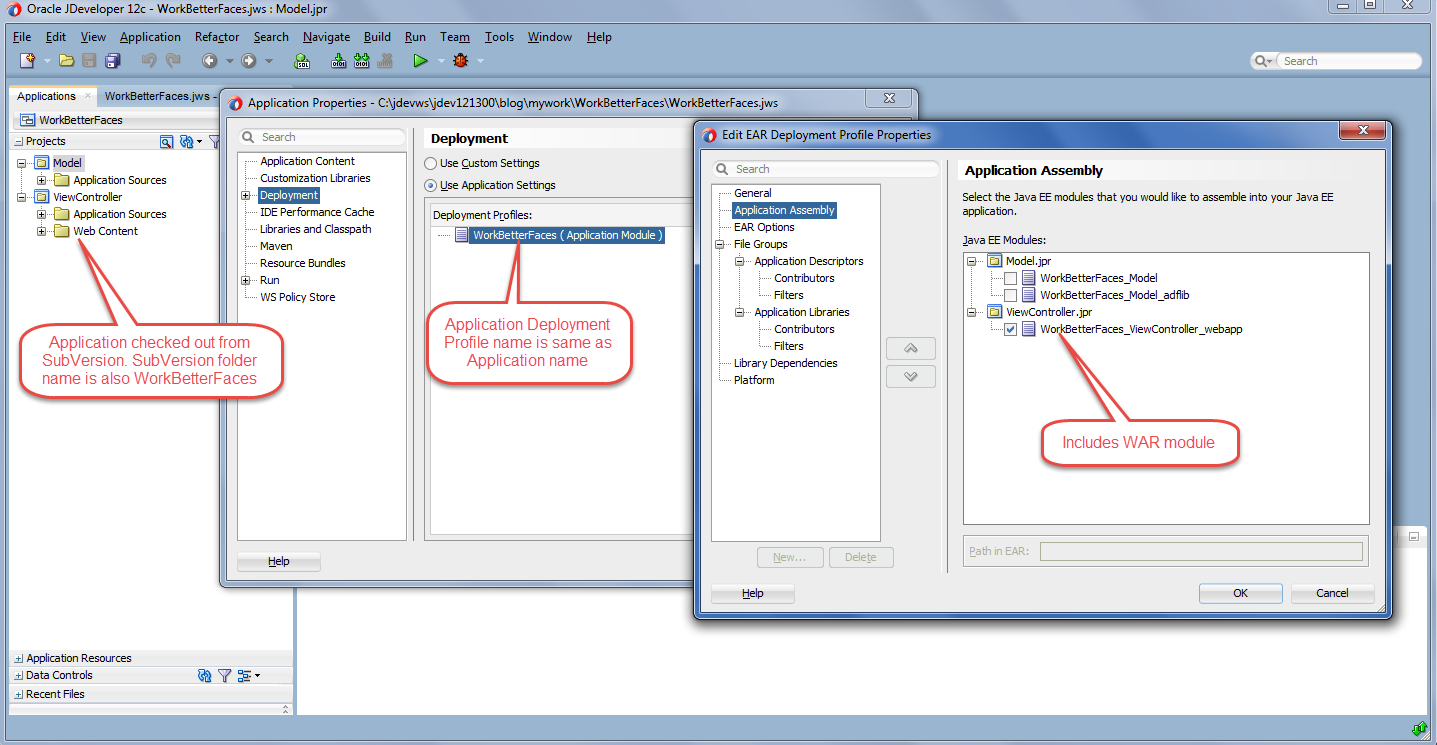The width and height of the screenshot is (1437, 745).
Task: Expand the Run node in Application Properties
Action: (246, 281)
